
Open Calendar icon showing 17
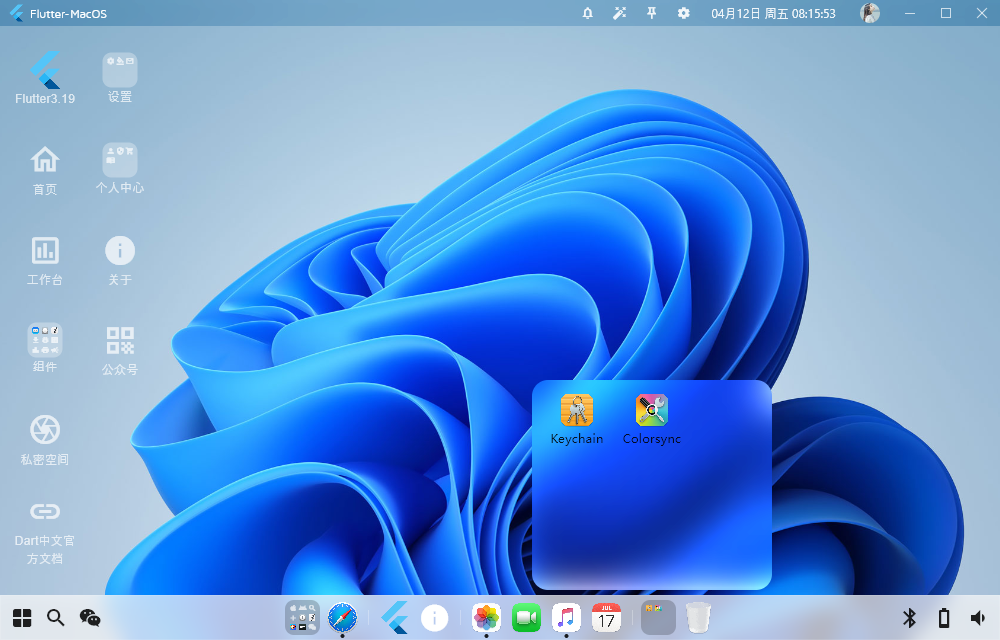(x=606, y=617)
